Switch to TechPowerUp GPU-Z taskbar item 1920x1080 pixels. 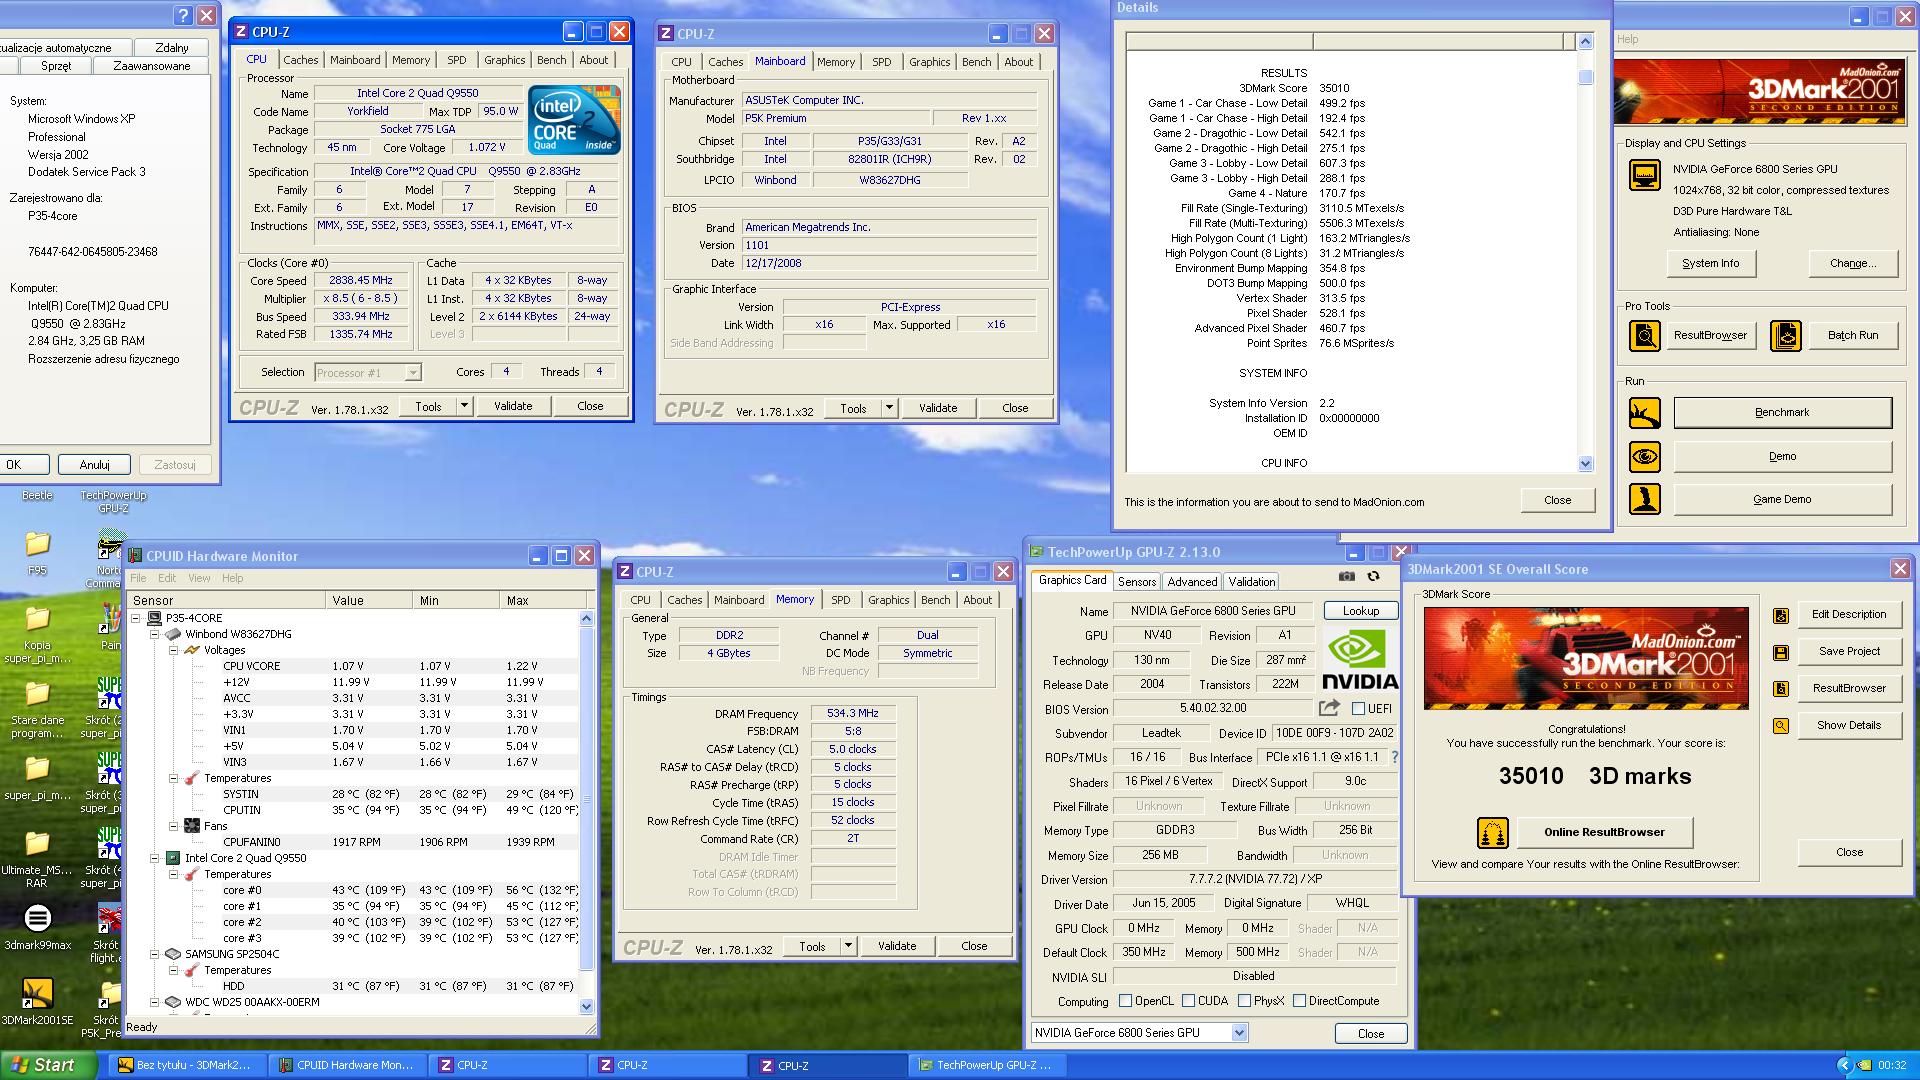point(986,1066)
